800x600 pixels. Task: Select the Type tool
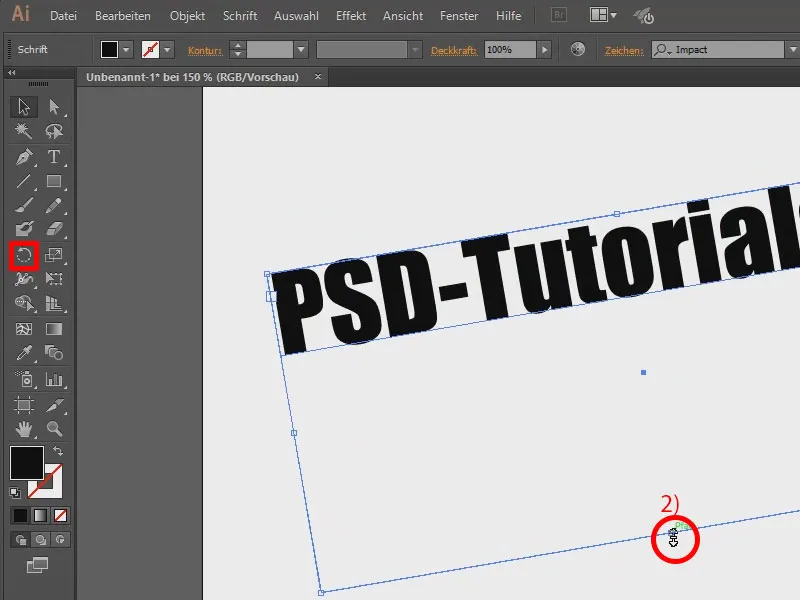(x=54, y=157)
